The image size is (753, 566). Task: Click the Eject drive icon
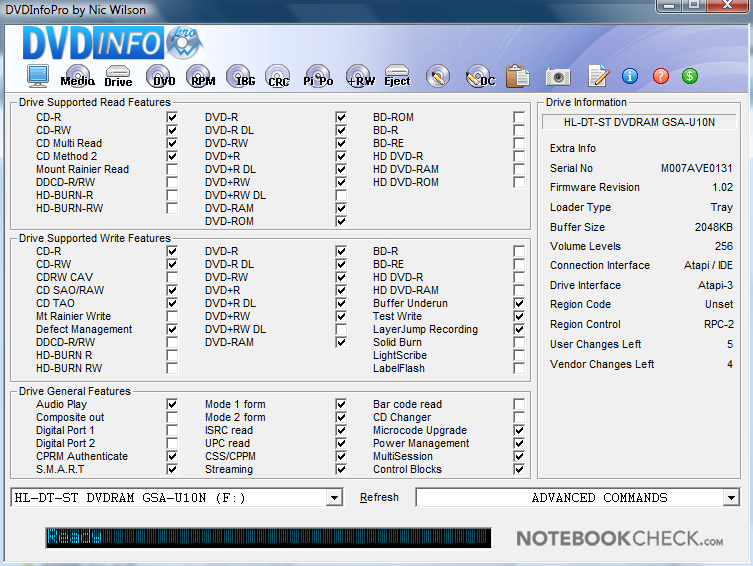397,77
